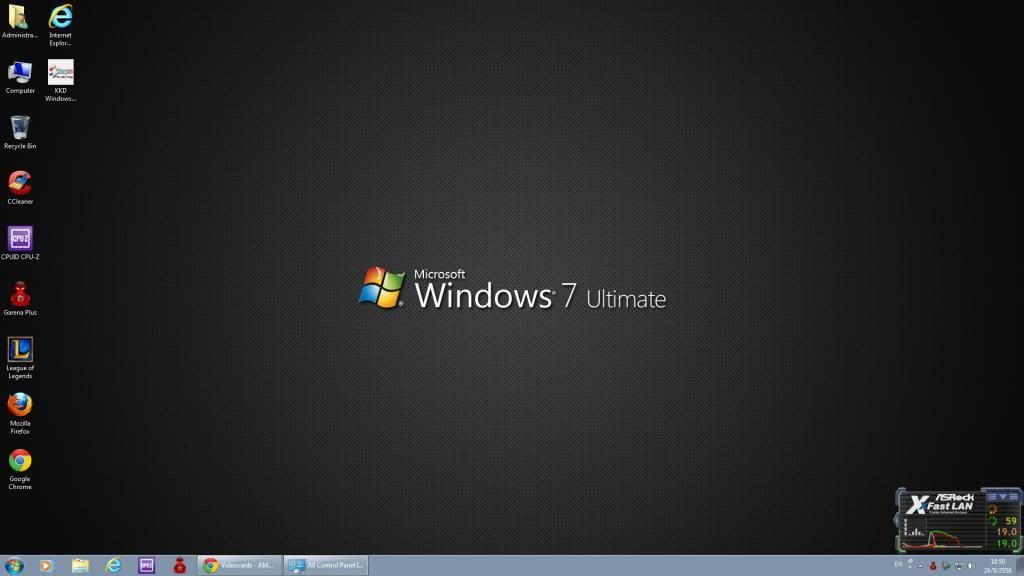The width and height of the screenshot is (1024, 576).
Task: Switch to the All Control Panel Items window
Action: 326,566
